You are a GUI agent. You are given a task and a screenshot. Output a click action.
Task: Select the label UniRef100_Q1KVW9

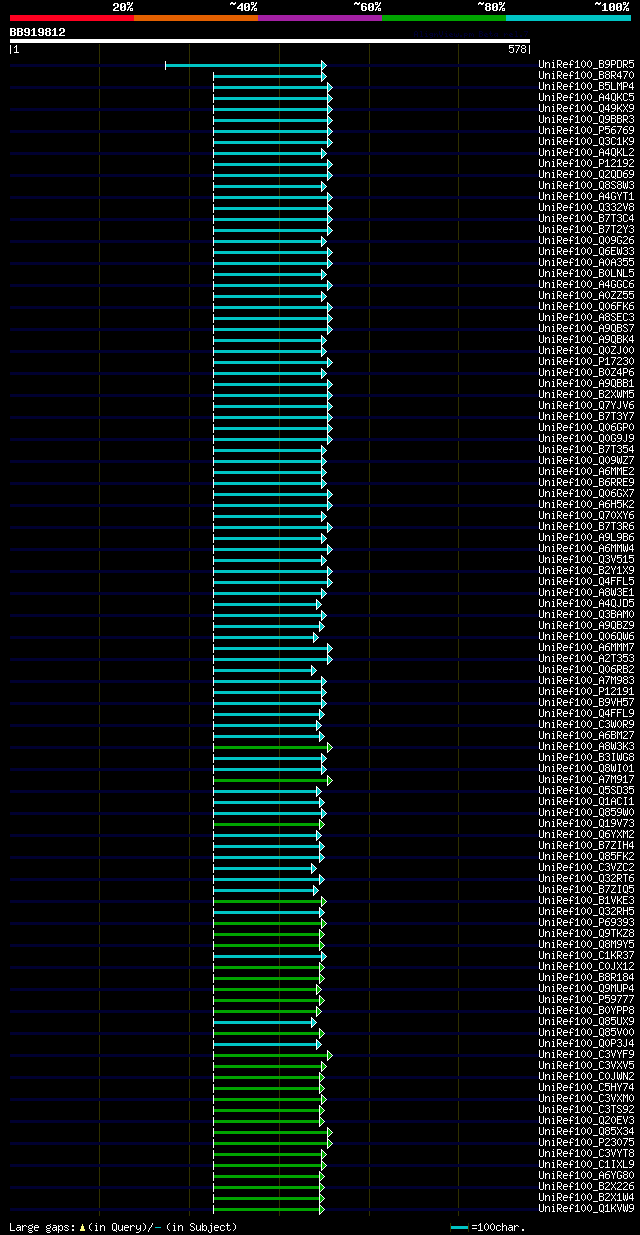[x=586, y=1208]
